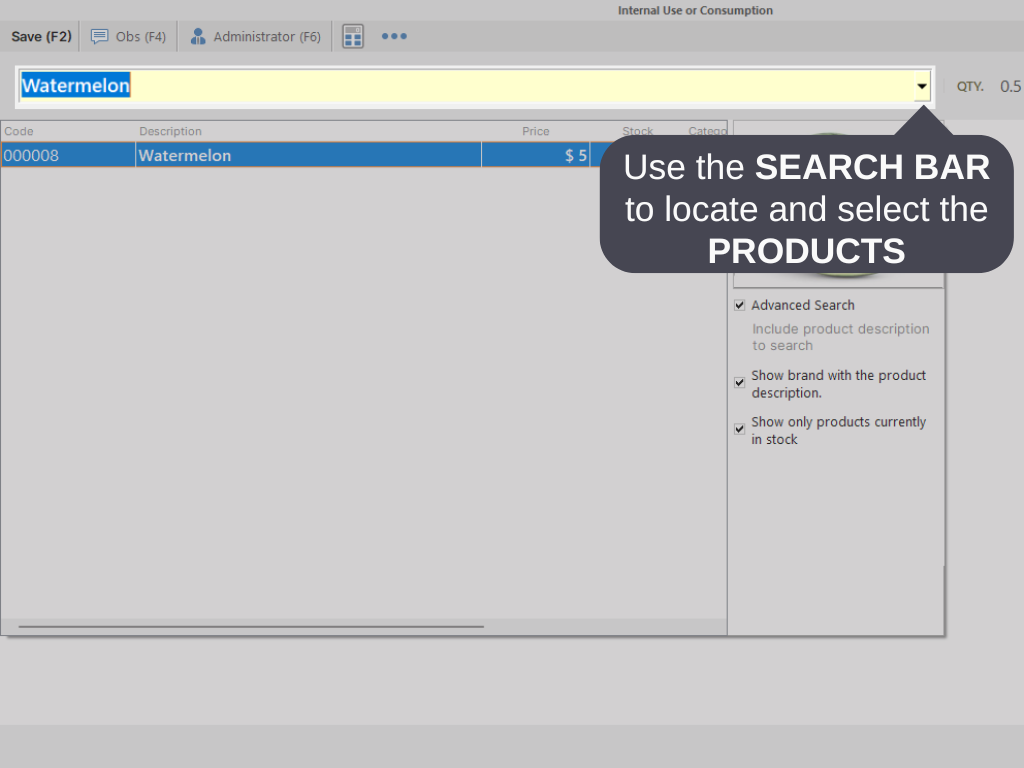Click the Administrator person icon

(197, 37)
